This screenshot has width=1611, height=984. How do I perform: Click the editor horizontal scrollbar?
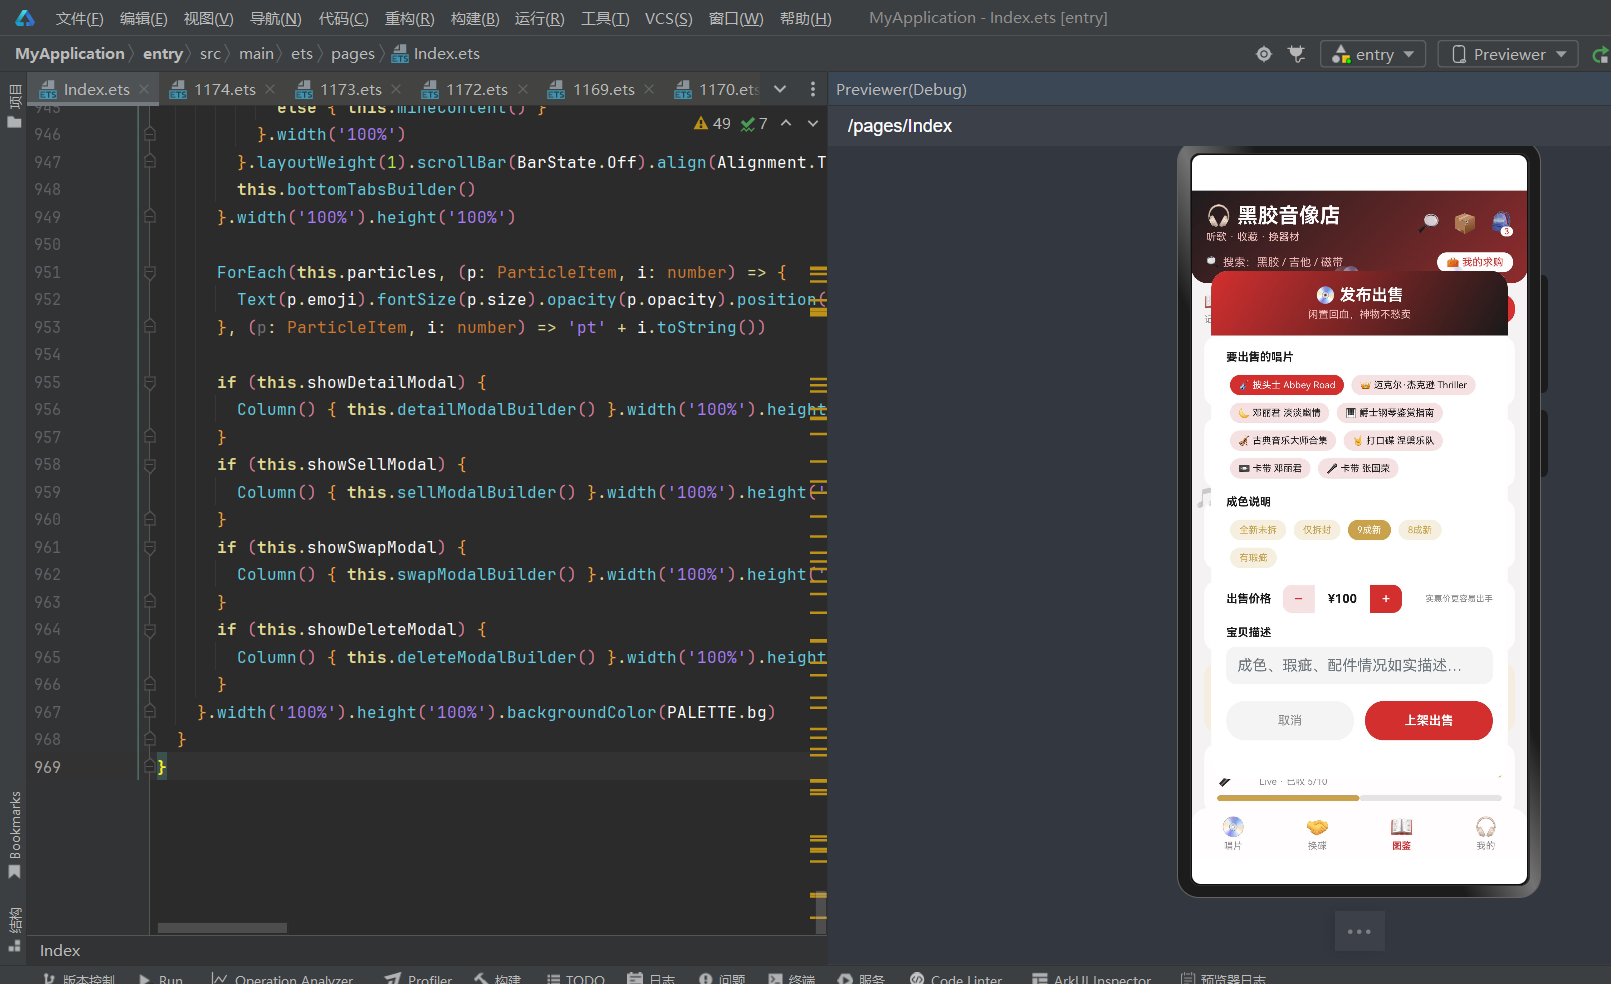coord(222,928)
